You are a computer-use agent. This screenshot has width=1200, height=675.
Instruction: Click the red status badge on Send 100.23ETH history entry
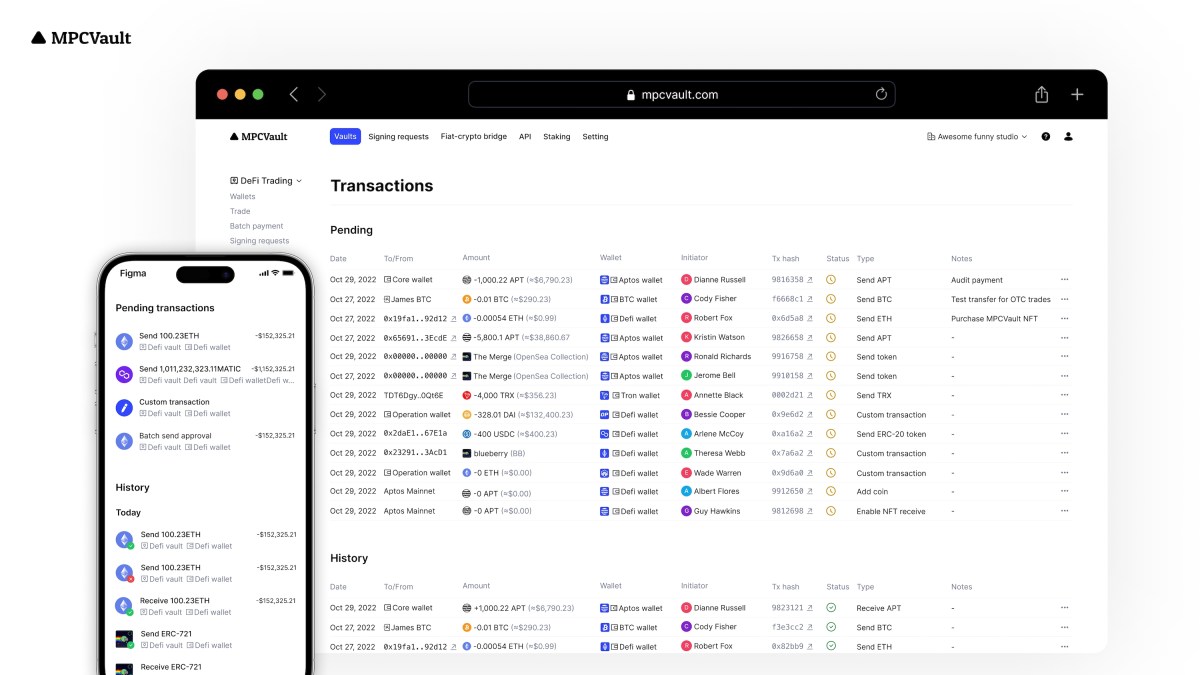point(132,578)
